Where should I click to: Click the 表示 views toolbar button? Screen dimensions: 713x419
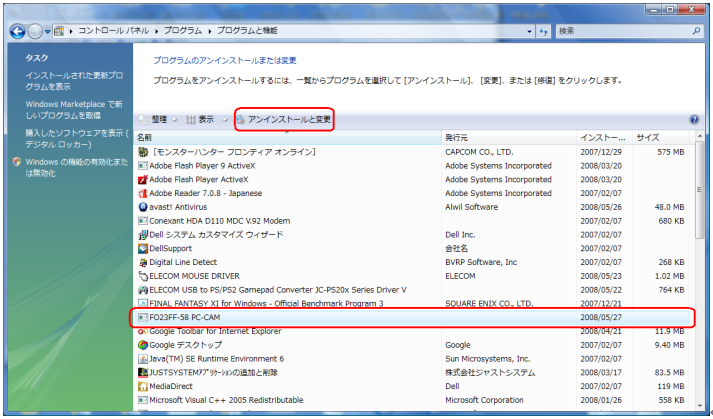pos(200,120)
